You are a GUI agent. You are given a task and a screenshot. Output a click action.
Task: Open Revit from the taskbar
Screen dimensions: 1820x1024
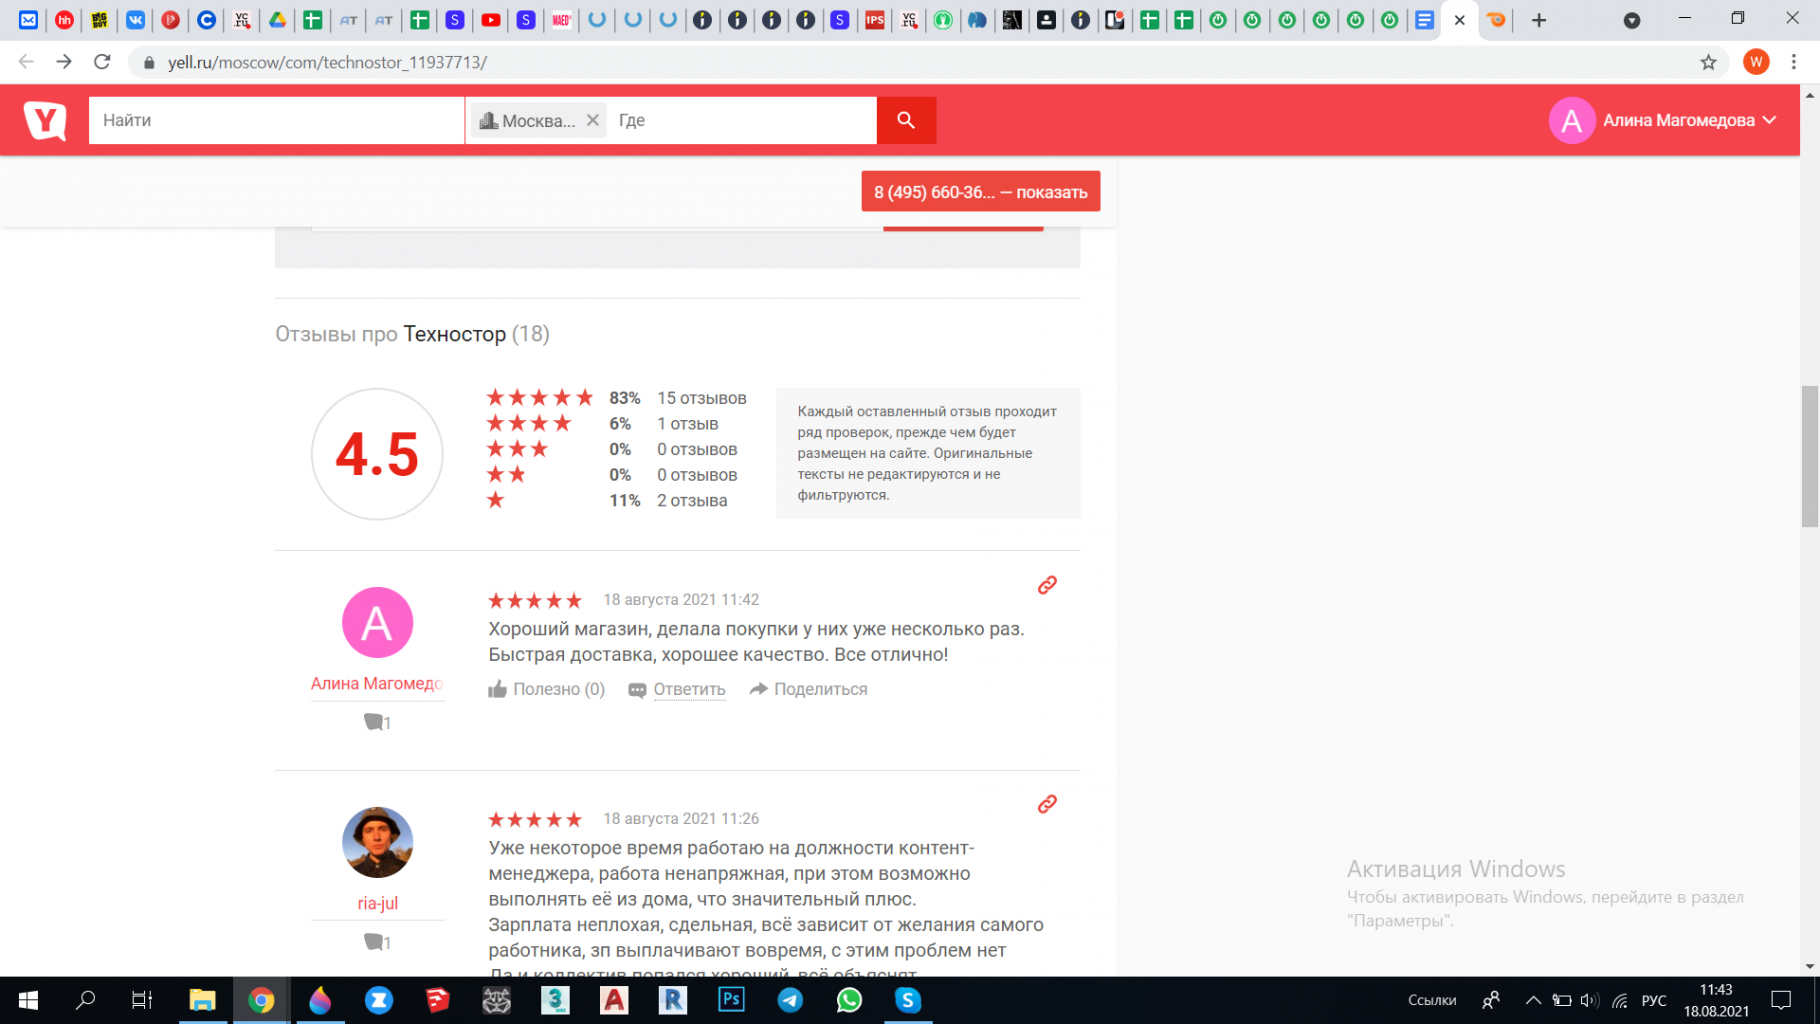point(673,1000)
